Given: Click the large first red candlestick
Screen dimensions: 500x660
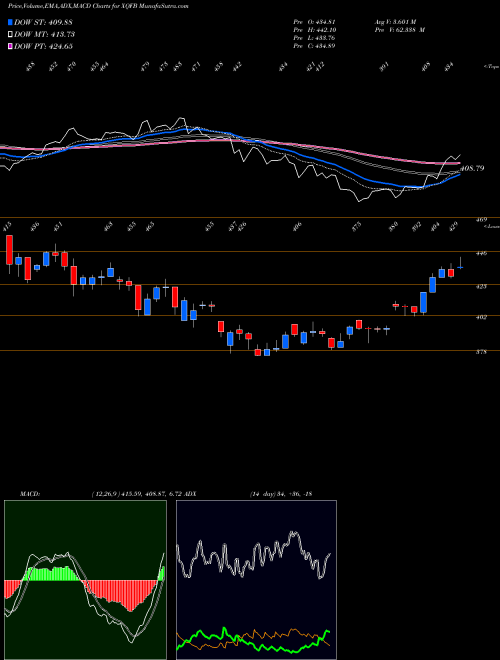Looking at the screenshot, I should [x=9, y=250].
